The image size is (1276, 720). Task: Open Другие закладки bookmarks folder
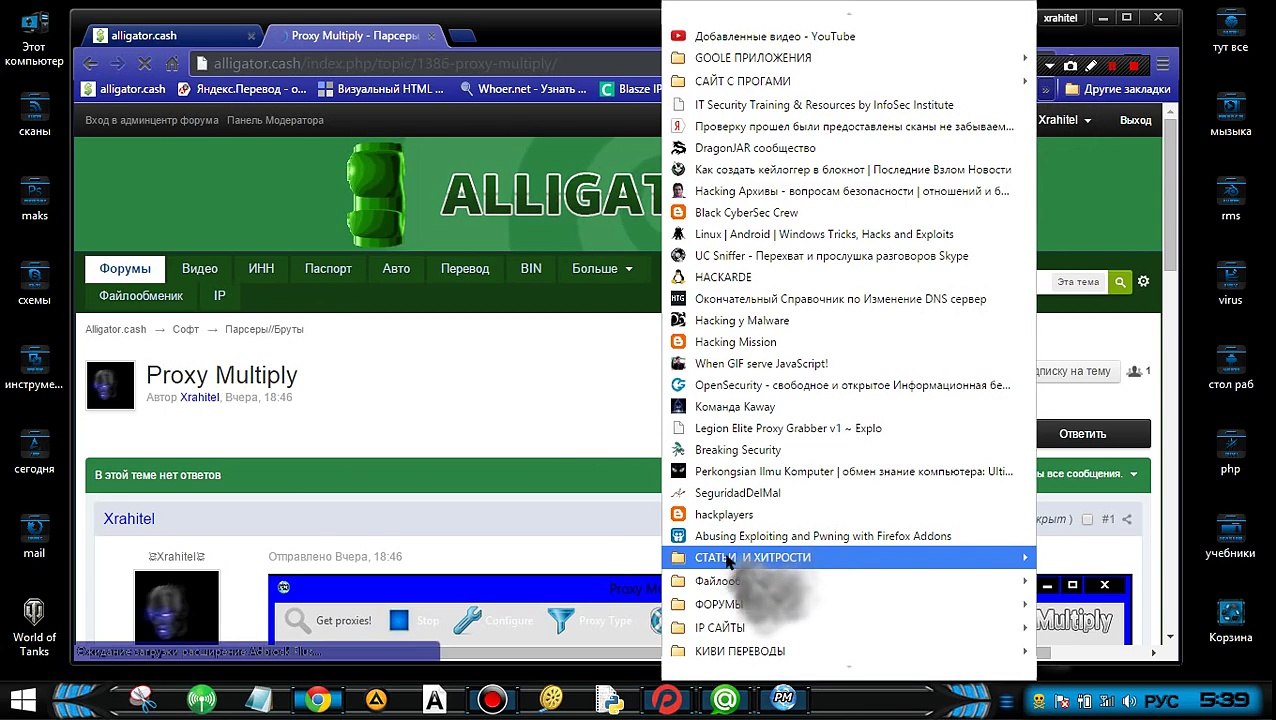tap(1118, 89)
